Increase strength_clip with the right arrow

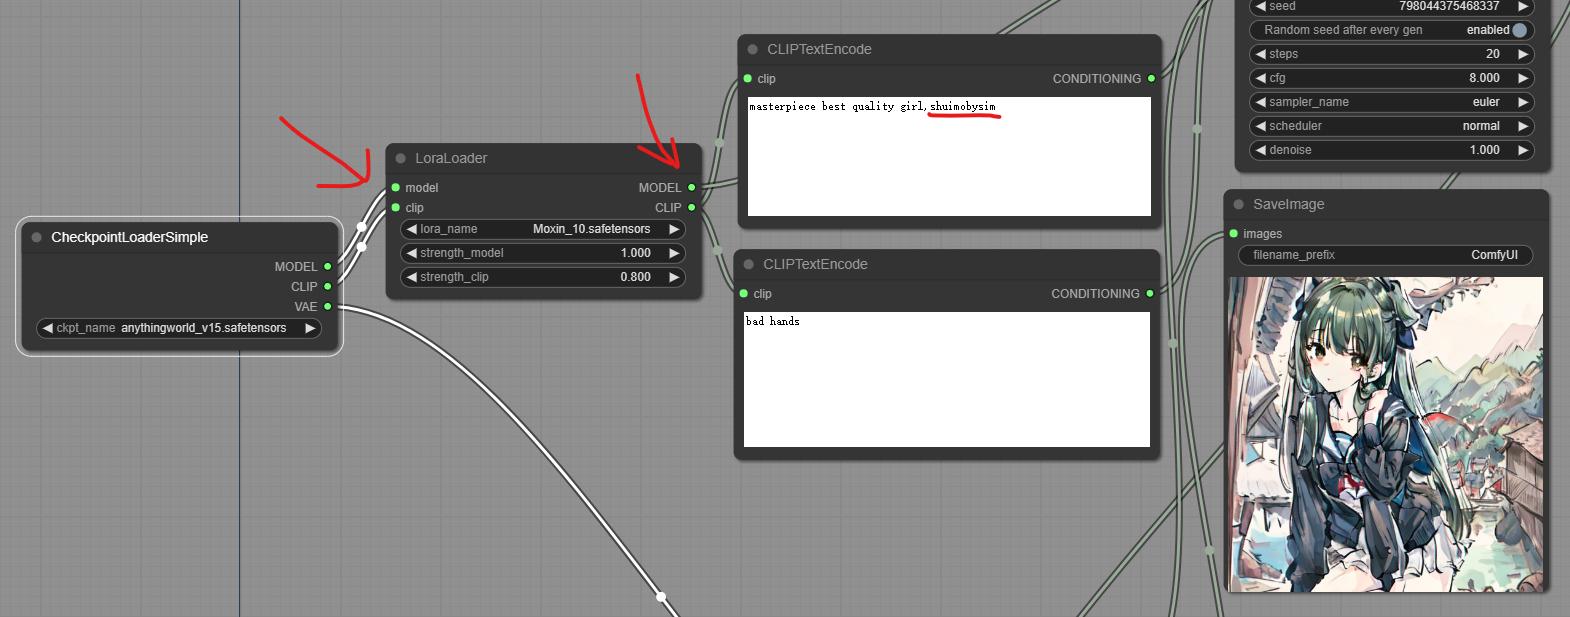pos(674,277)
